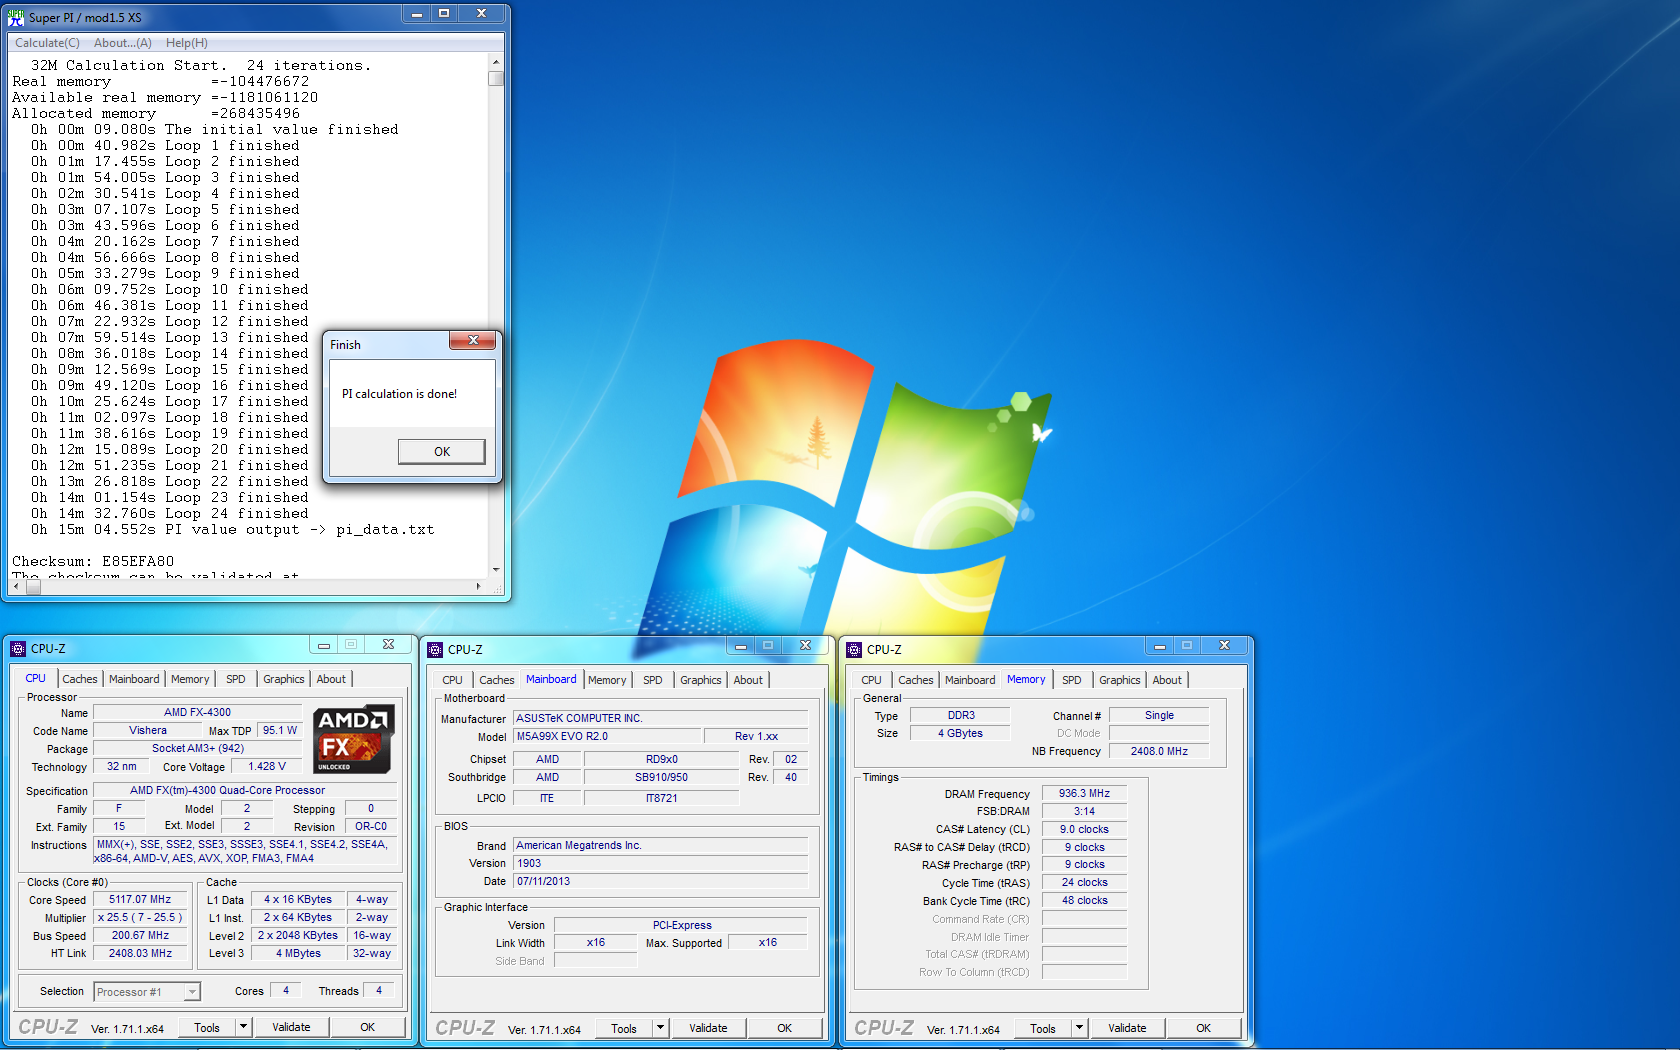The height and width of the screenshot is (1050, 1680).
Task: Open Processor #1 selection dropdown
Action: pyautogui.click(x=147, y=992)
